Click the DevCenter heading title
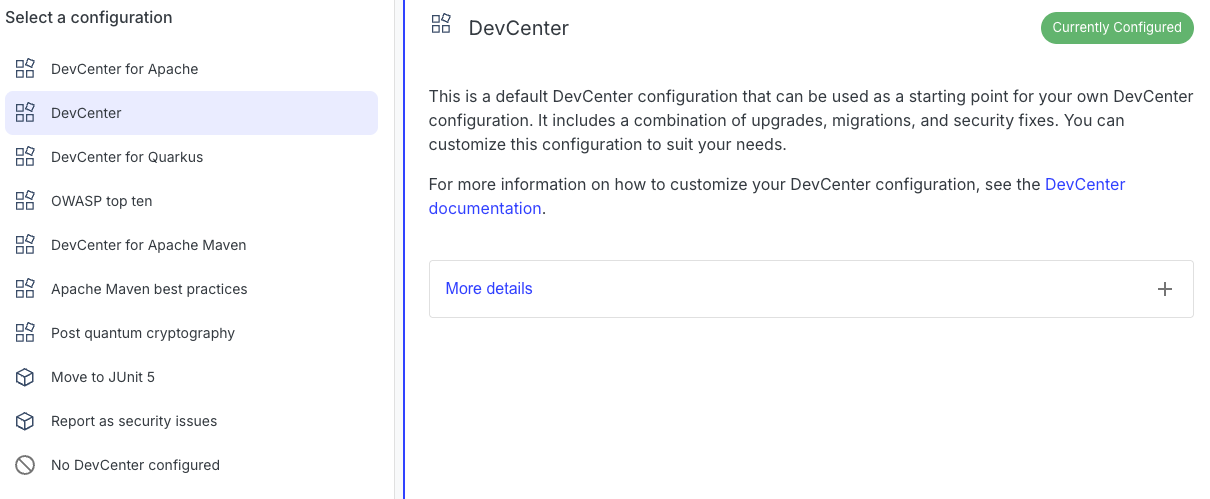This screenshot has width=1210, height=499. coord(518,28)
